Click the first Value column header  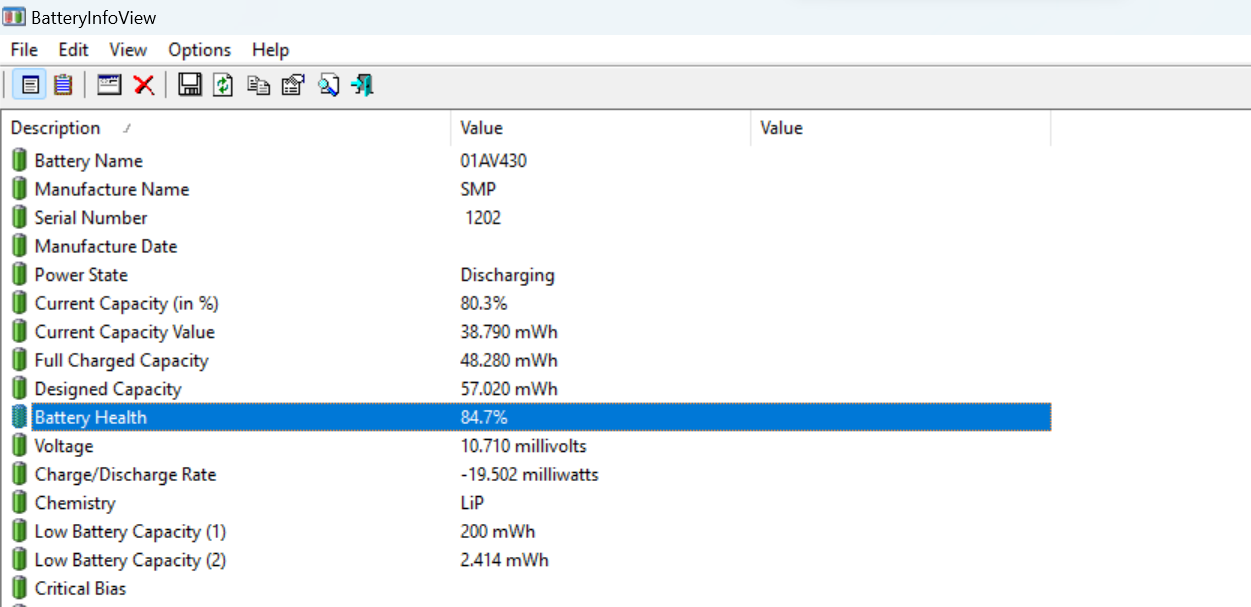click(x=600, y=128)
